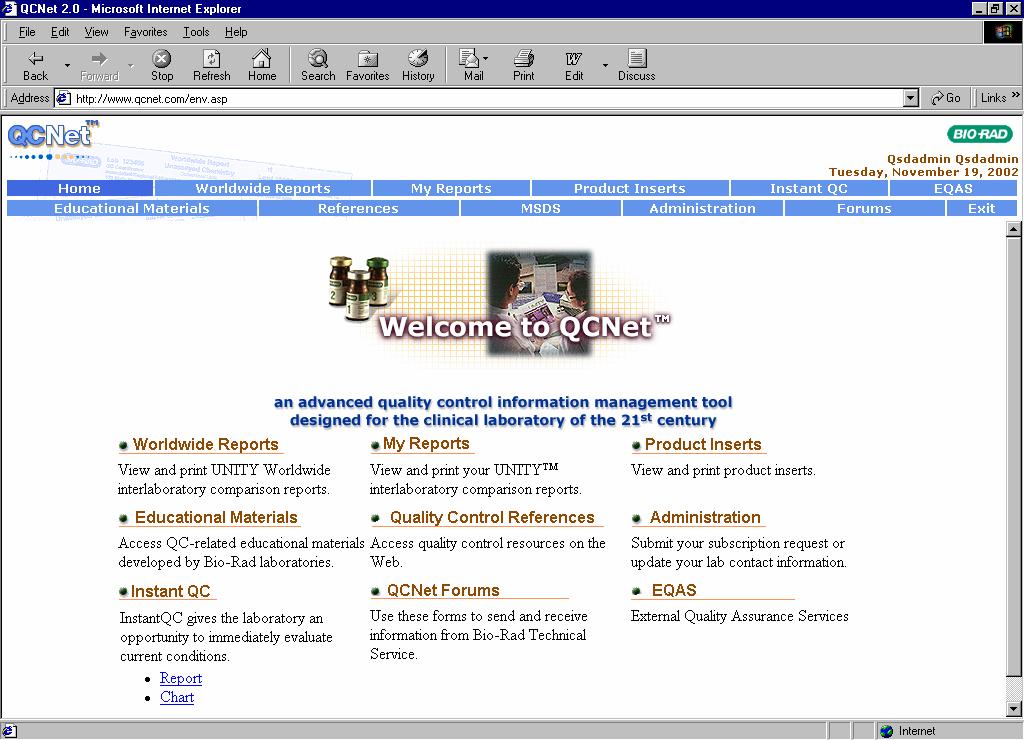Open the Instant QC heading link
Viewport: 1024px width, 740px height.
(x=170, y=591)
